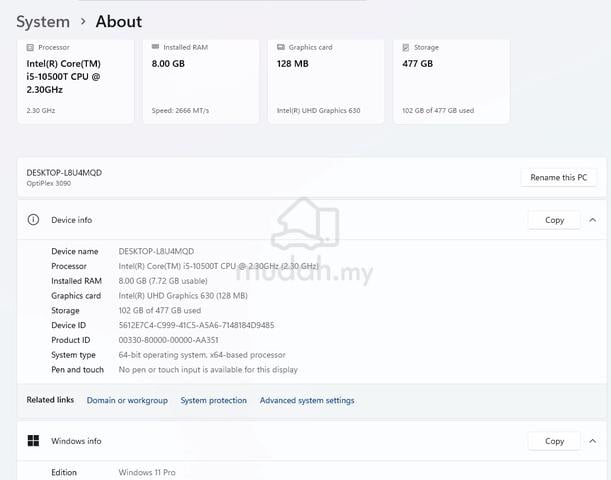The image size is (611, 480).
Task: Click '64-bit operating system' system type value
Action: click(x=202, y=355)
